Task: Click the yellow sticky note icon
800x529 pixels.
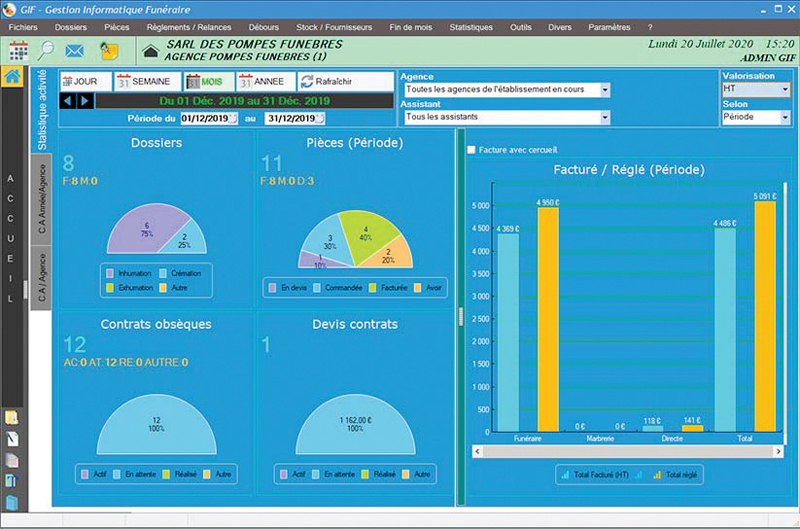Action: (x=108, y=50)
